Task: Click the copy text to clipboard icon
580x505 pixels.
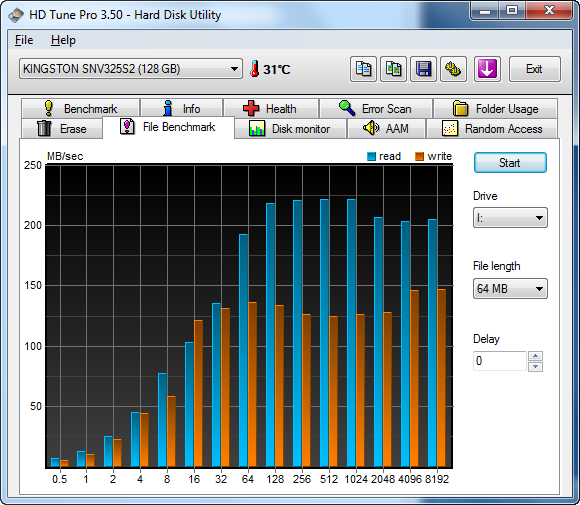Action: point(363,69)
